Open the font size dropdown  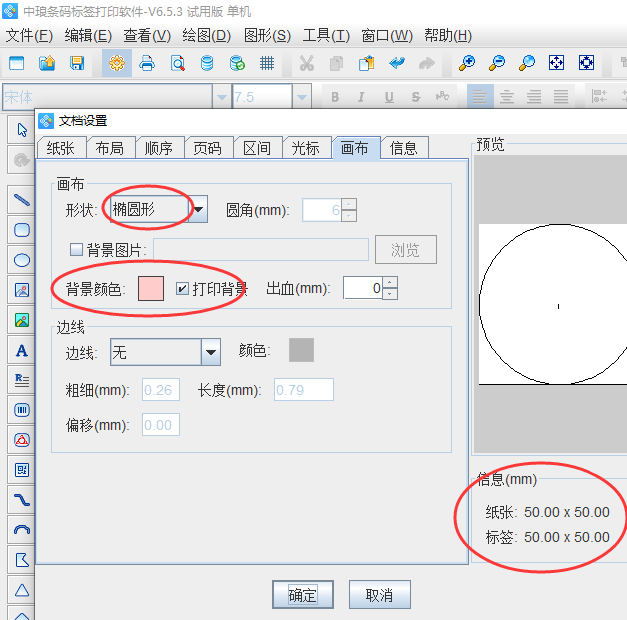point(301,97)
